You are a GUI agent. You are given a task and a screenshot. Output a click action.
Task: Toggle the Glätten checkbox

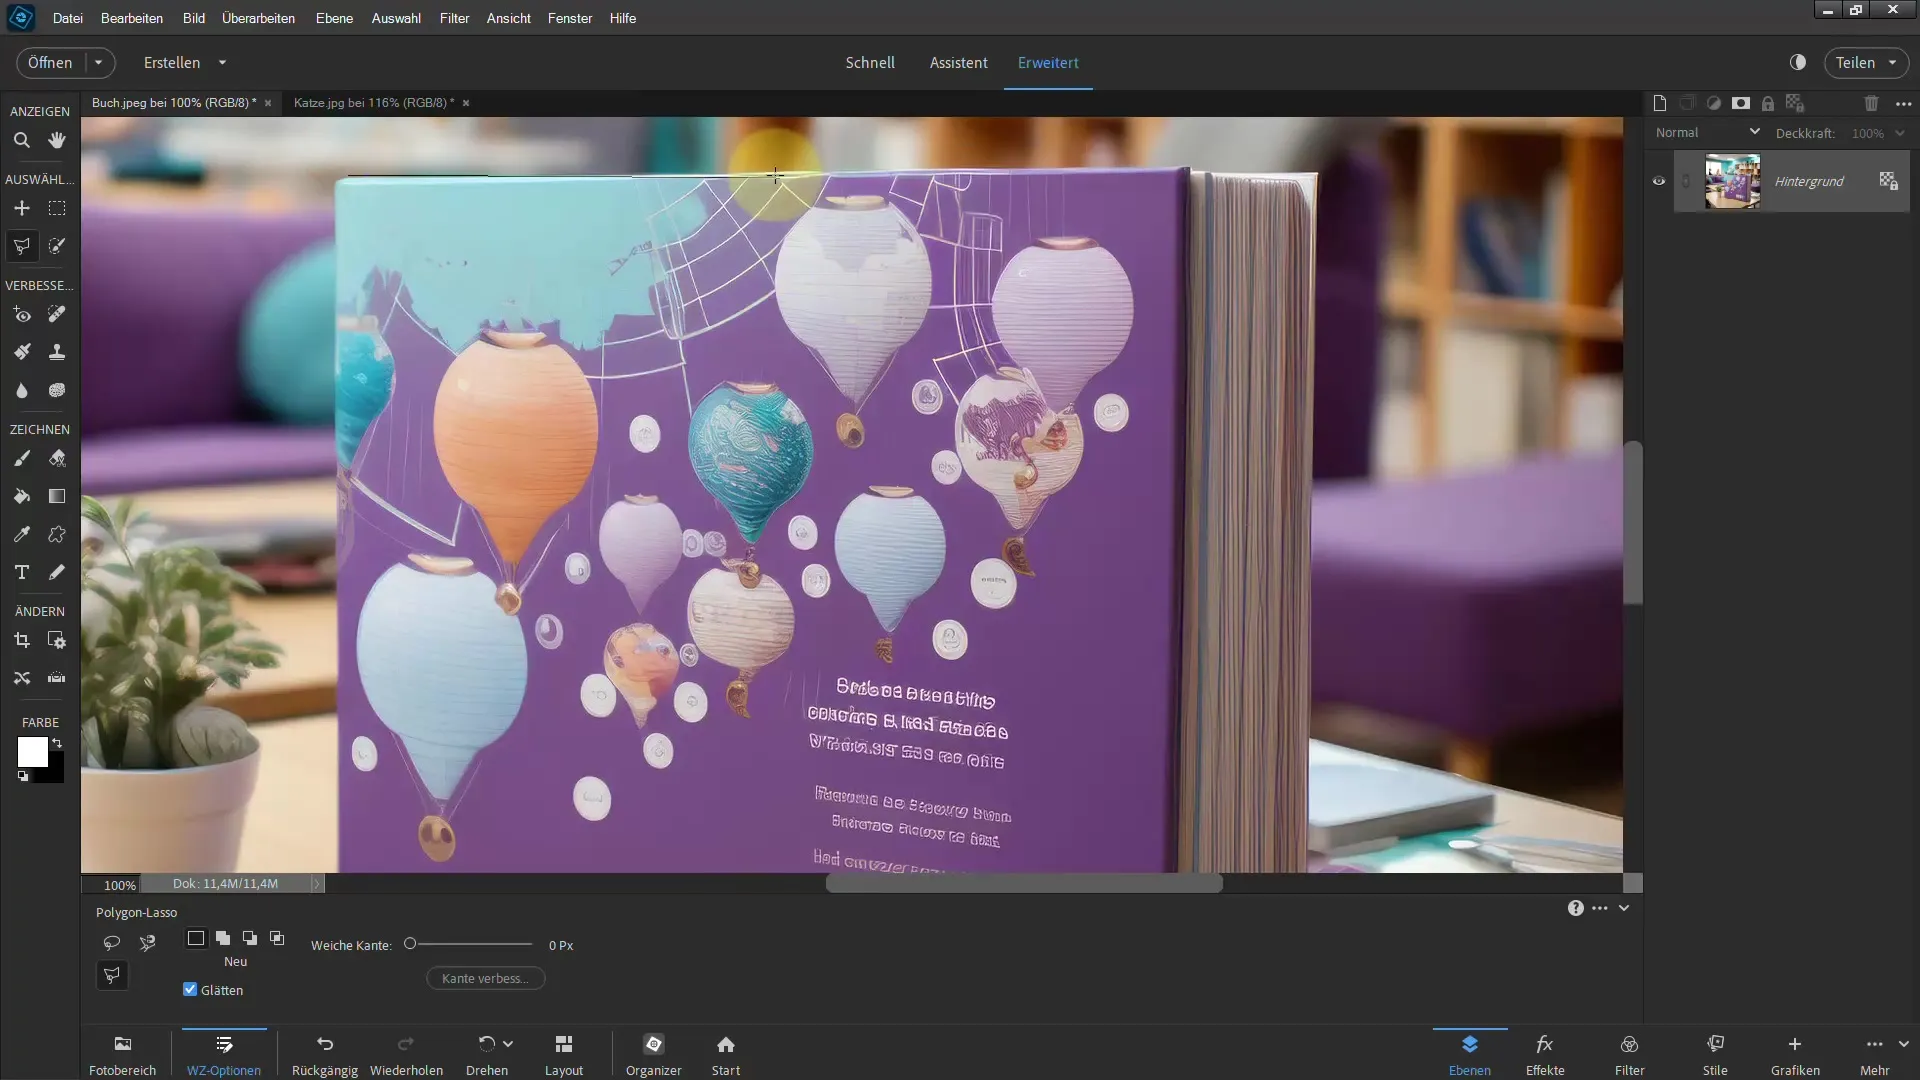(190, 990)
